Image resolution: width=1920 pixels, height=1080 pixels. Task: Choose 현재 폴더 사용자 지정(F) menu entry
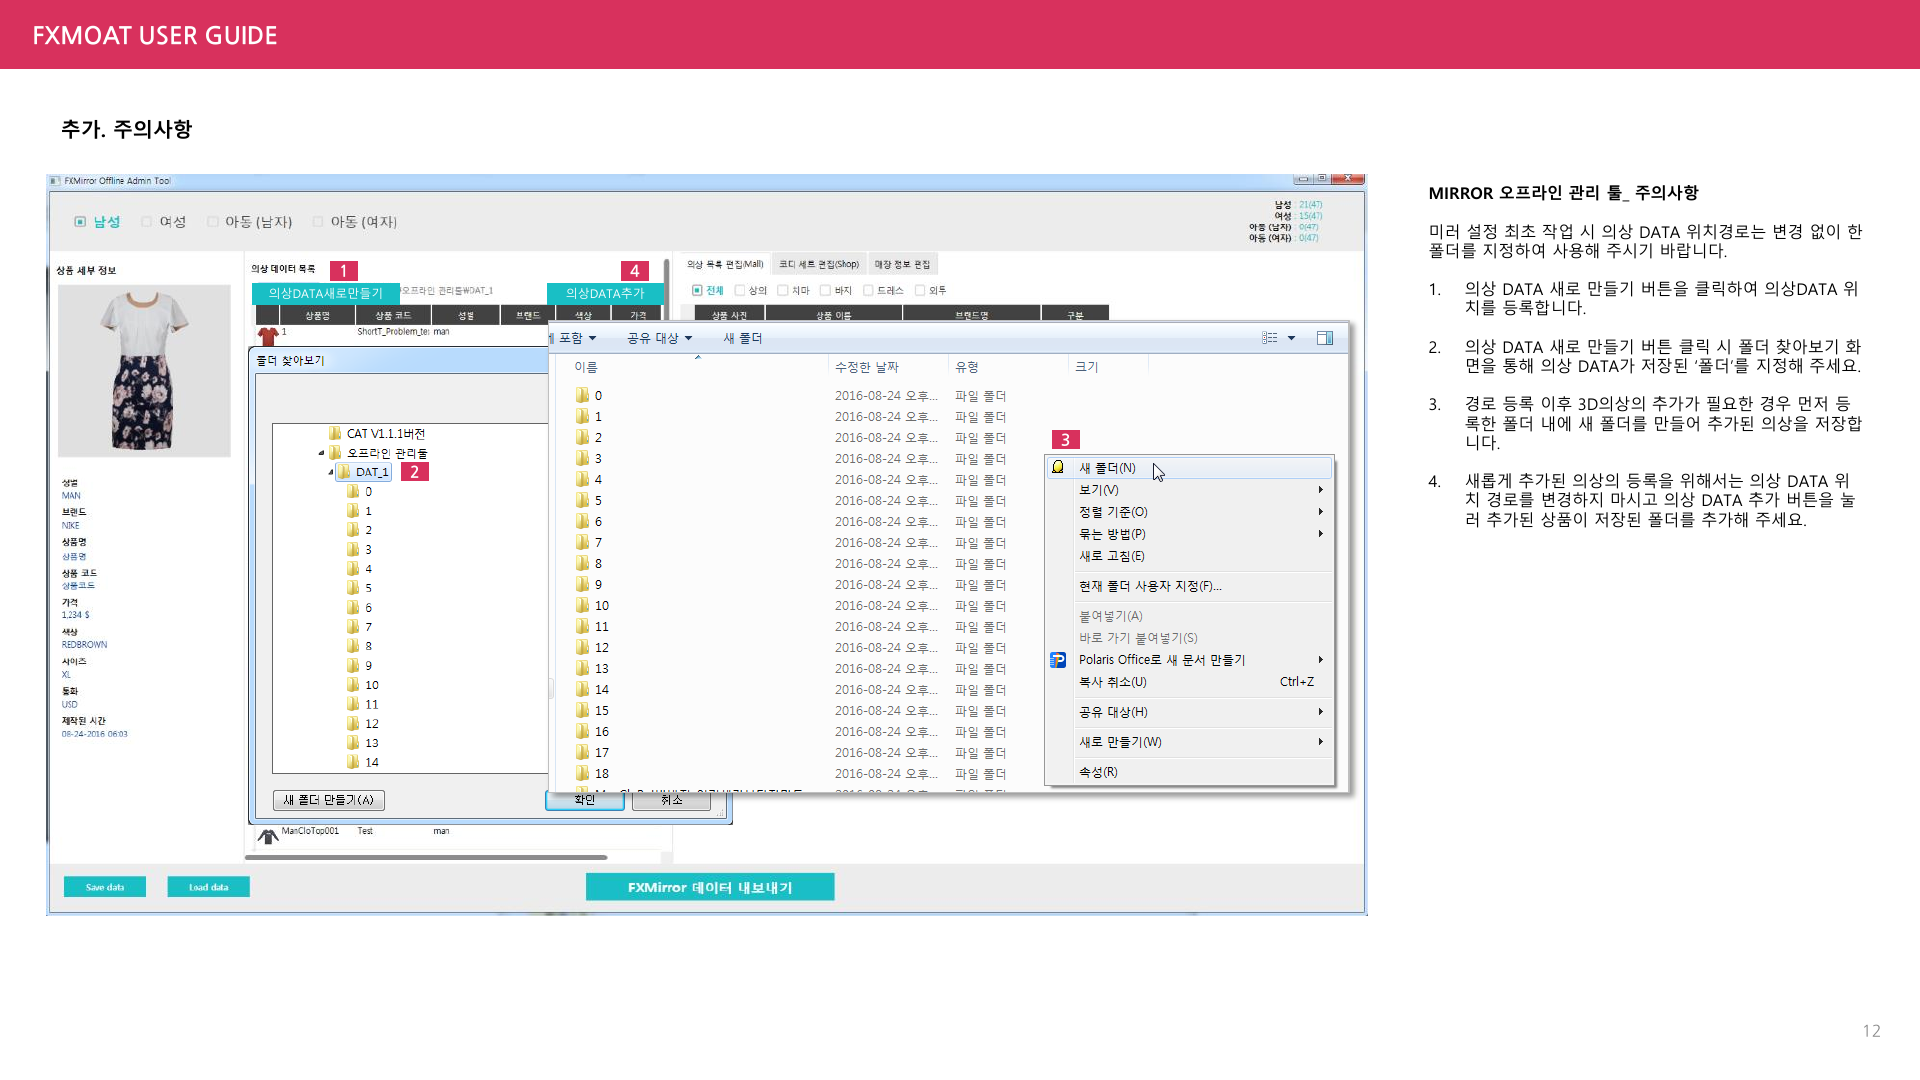1190,586
